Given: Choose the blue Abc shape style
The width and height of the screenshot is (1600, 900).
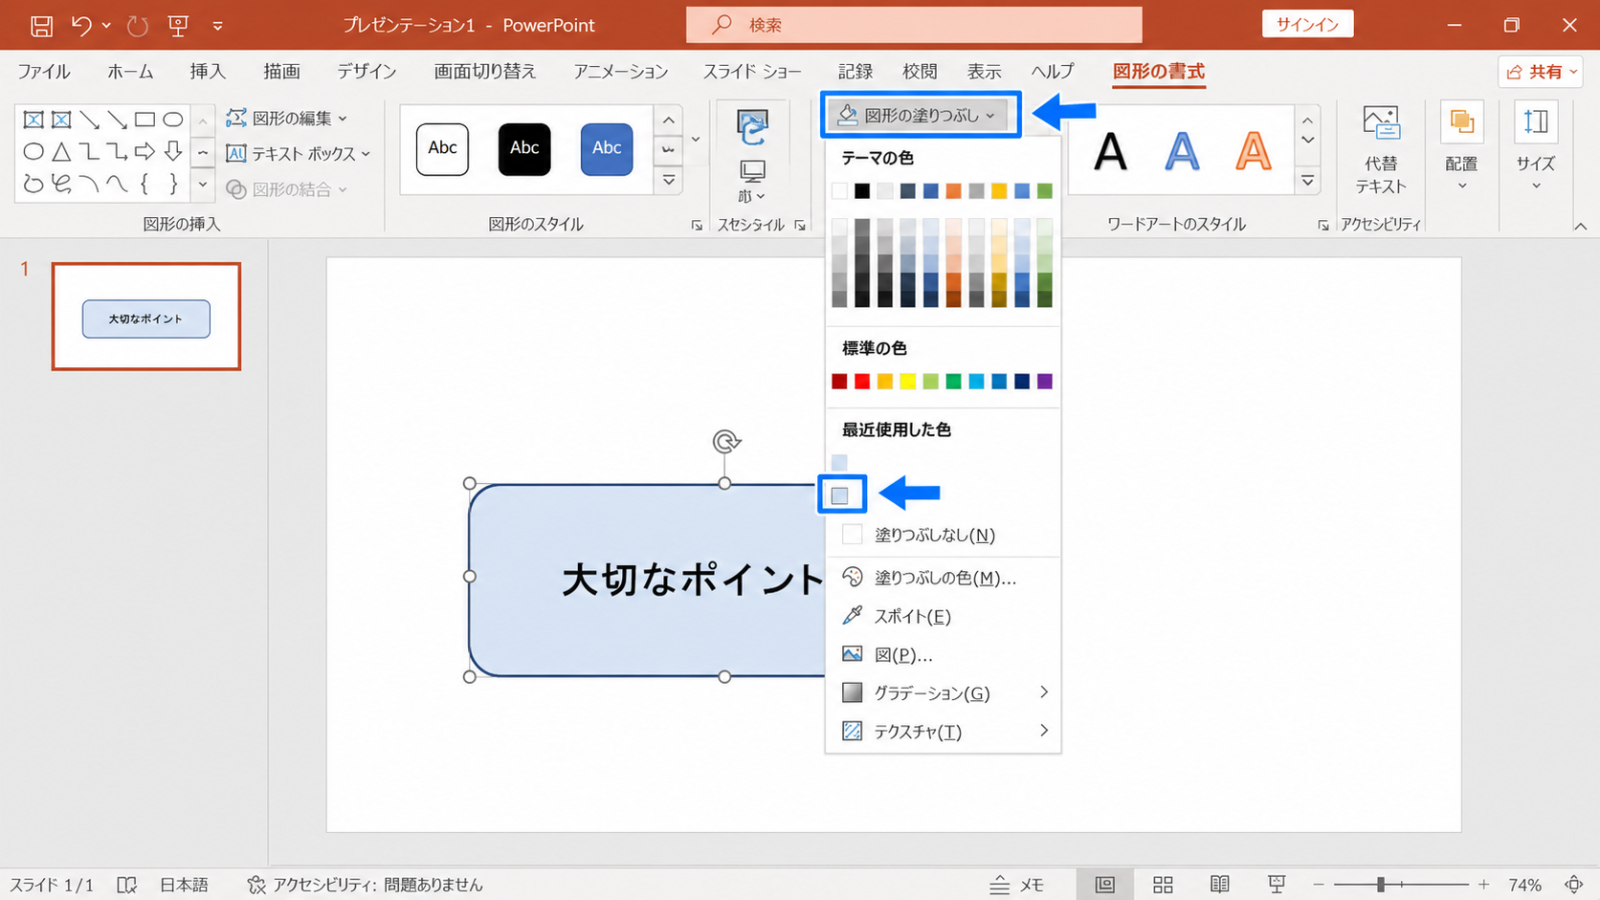Looking at the screenshot, I should pyautogui.click(x=606, y=149).
